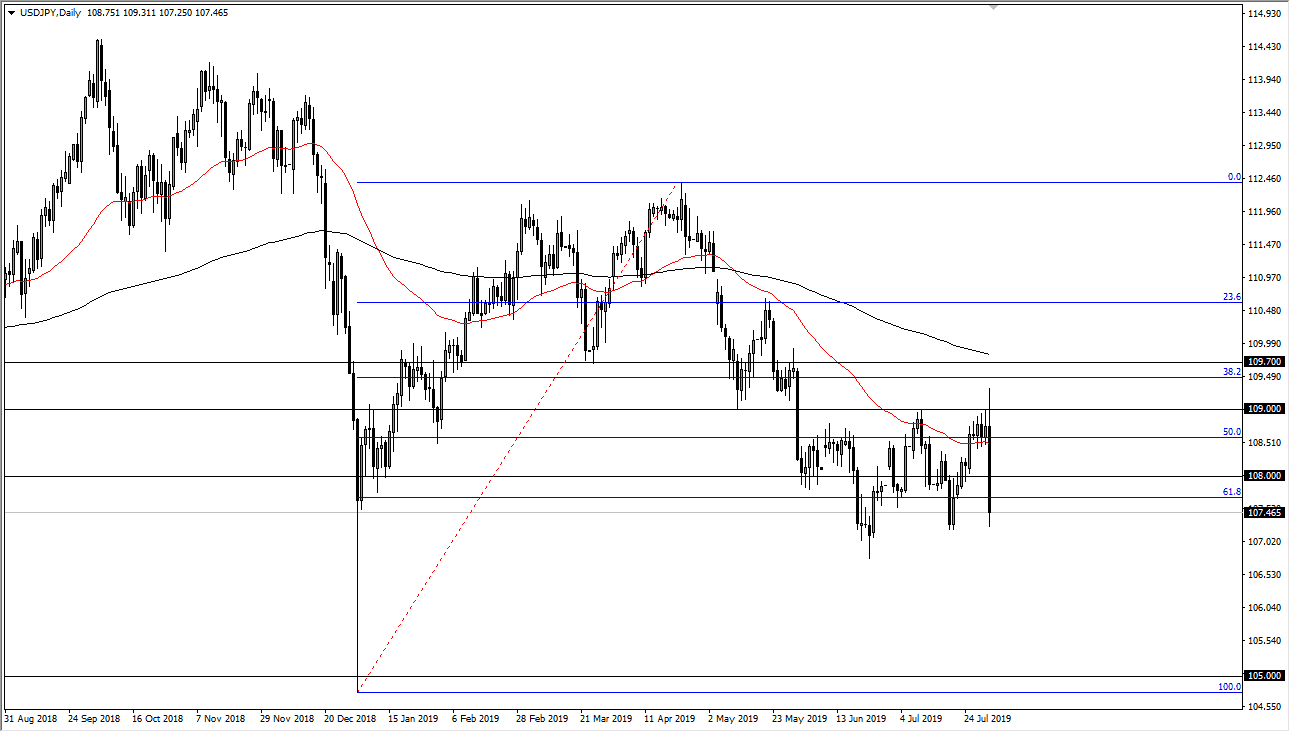Click the 50.0 Fibonacci level label
Viewport: 1290px width, 732px height.
coord(1232,430)
